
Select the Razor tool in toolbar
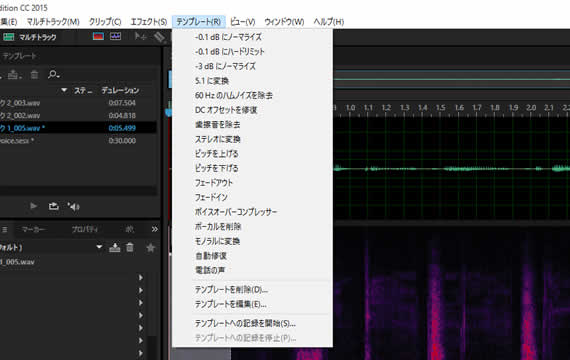(x=159, y=37)
